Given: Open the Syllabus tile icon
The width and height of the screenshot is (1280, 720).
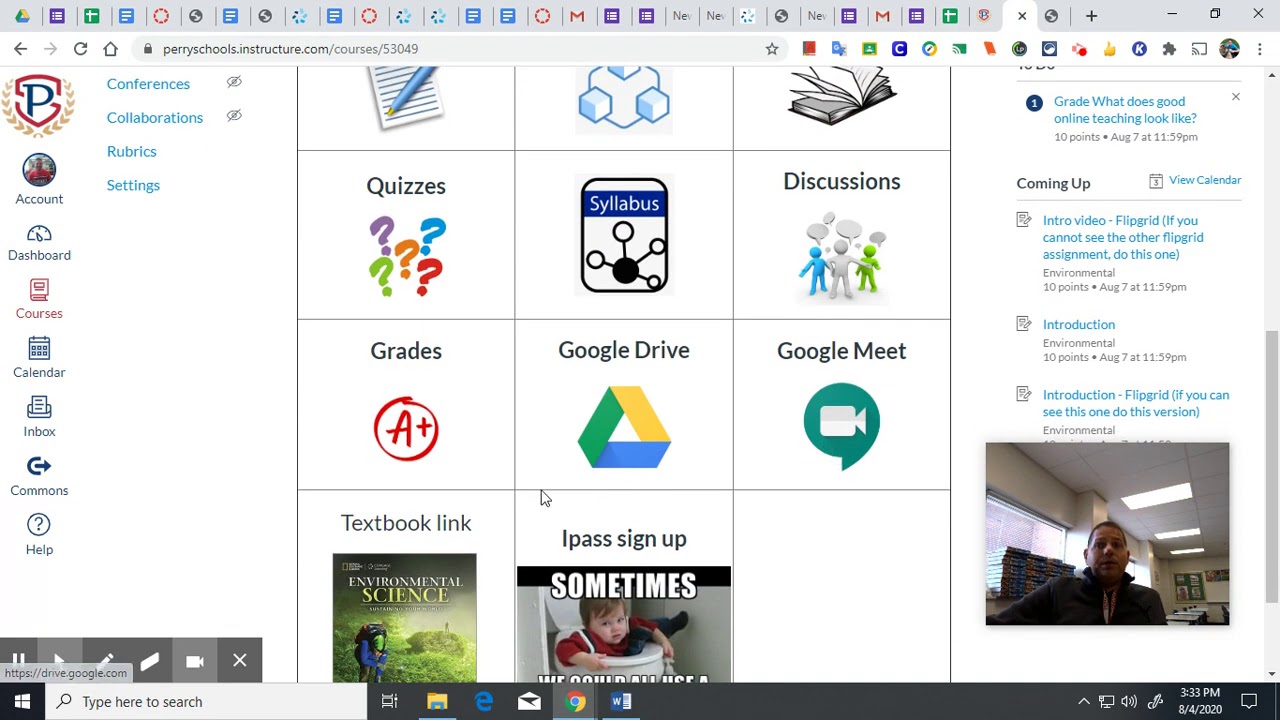Looking at the screenshot, I should (x=624, y=235).
